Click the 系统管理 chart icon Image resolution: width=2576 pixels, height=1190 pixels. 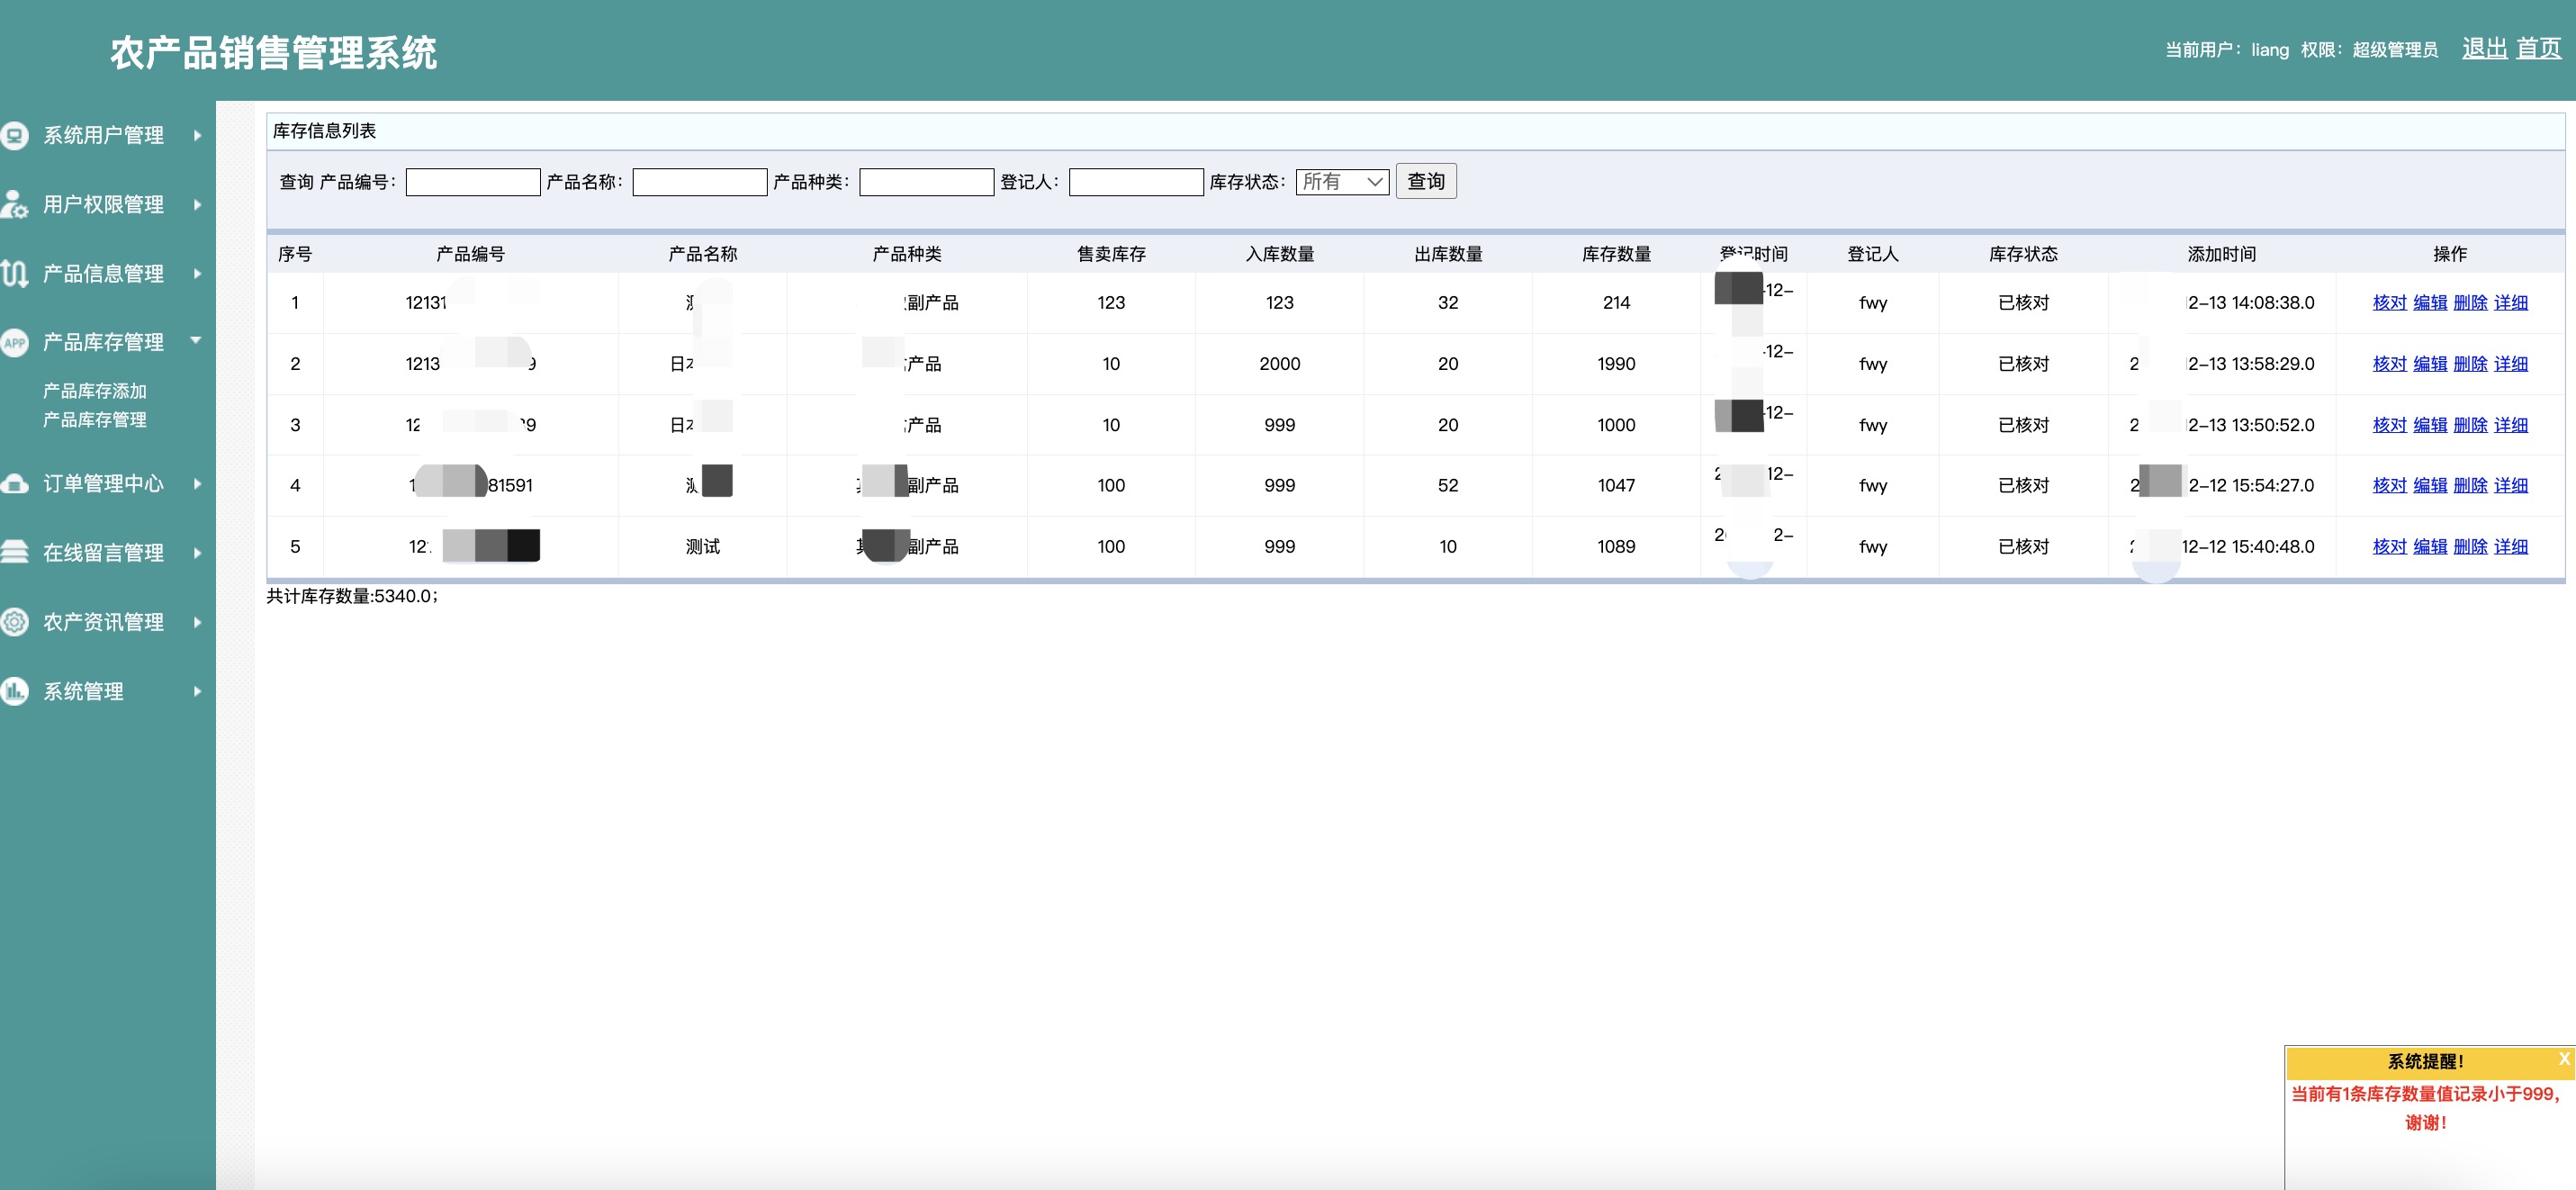click(x=14, y=691)
